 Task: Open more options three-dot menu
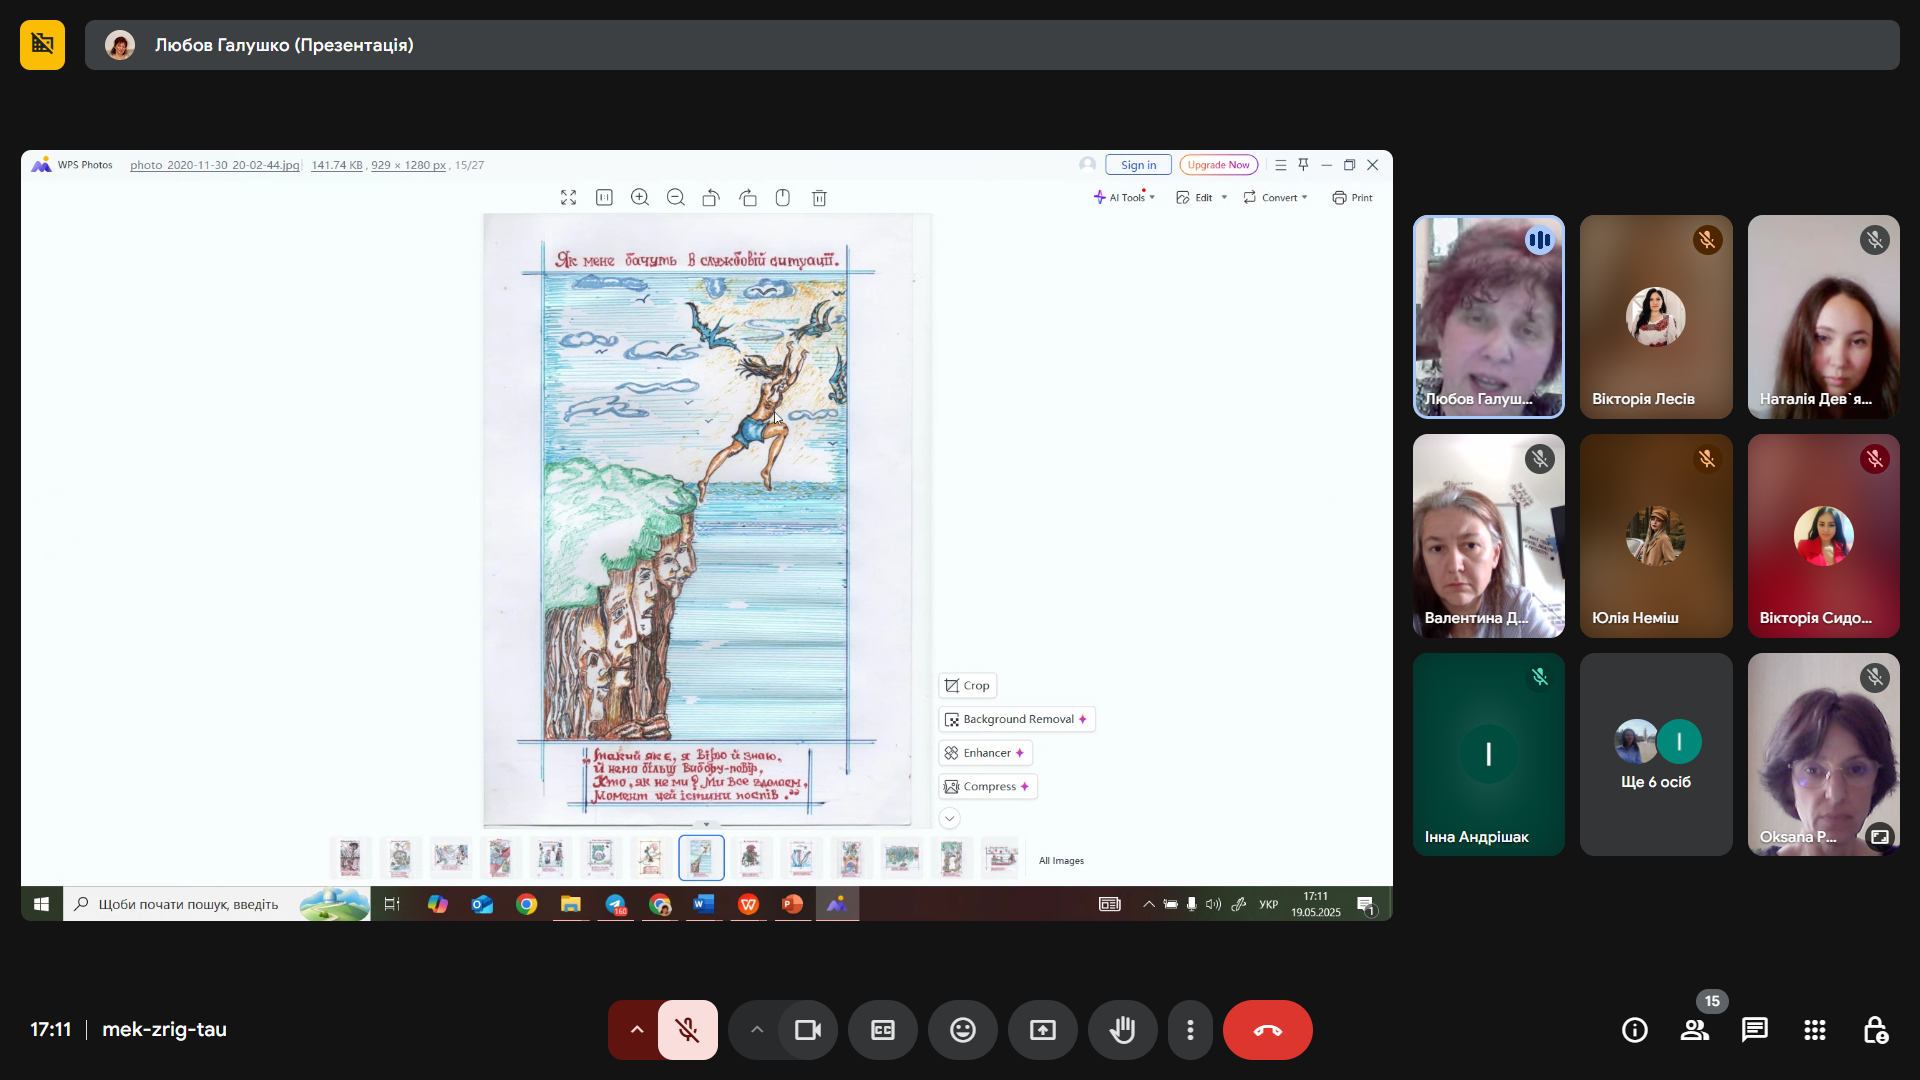[x=1190, y=1030]
